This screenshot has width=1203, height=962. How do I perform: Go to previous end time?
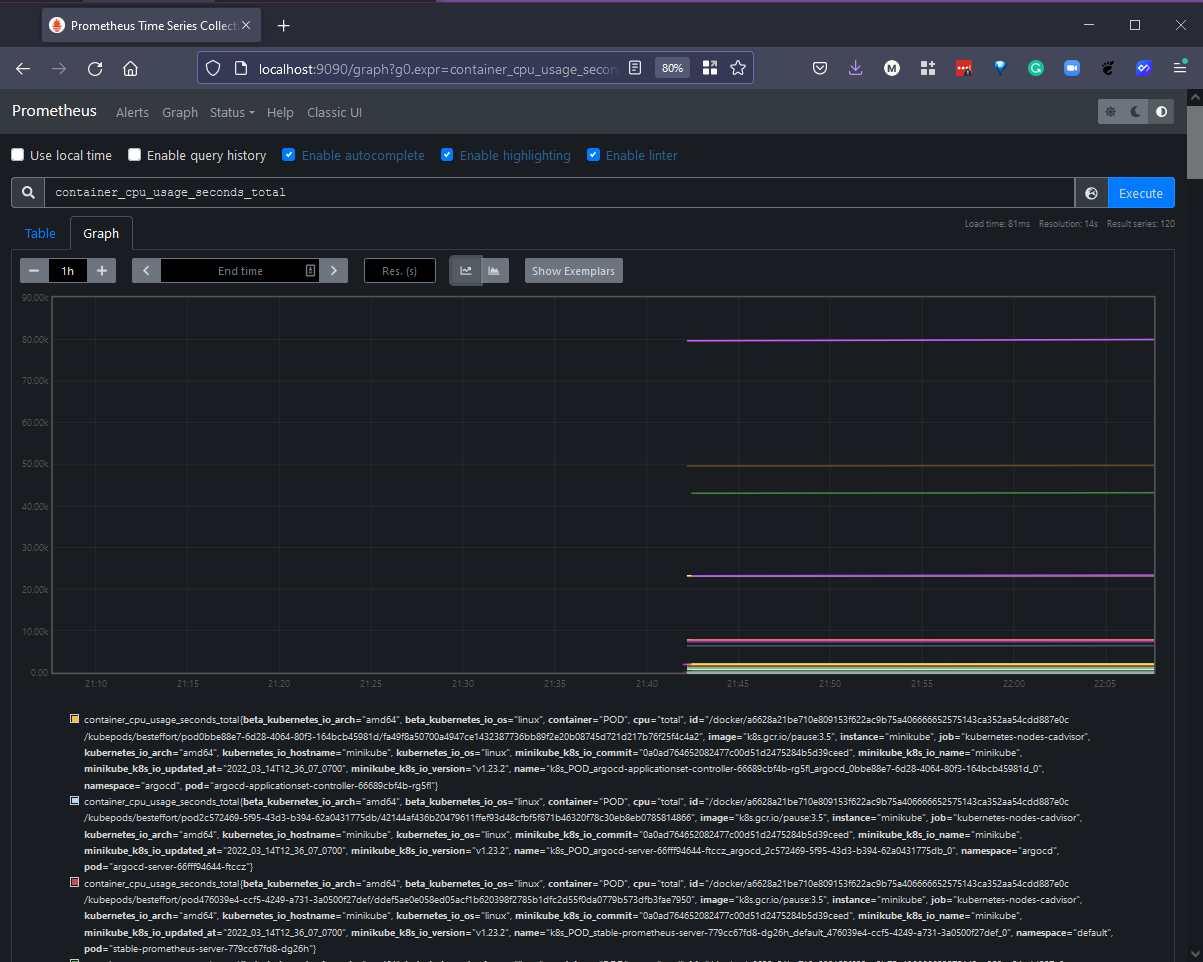click(146, 271)
